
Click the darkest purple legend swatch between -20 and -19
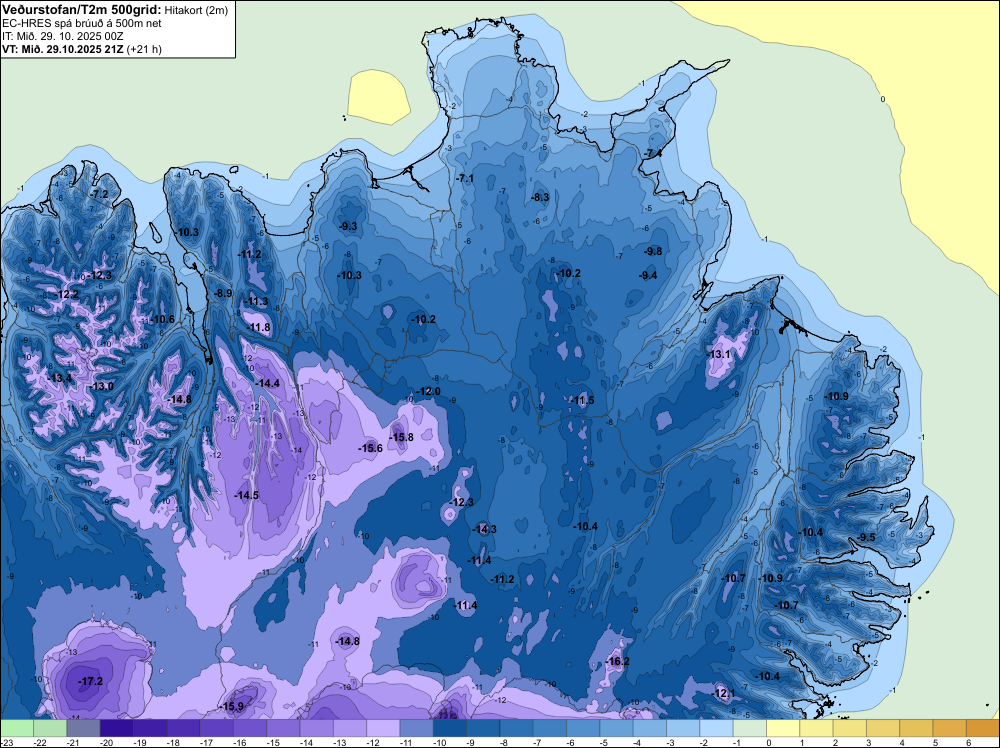point(117,728)
